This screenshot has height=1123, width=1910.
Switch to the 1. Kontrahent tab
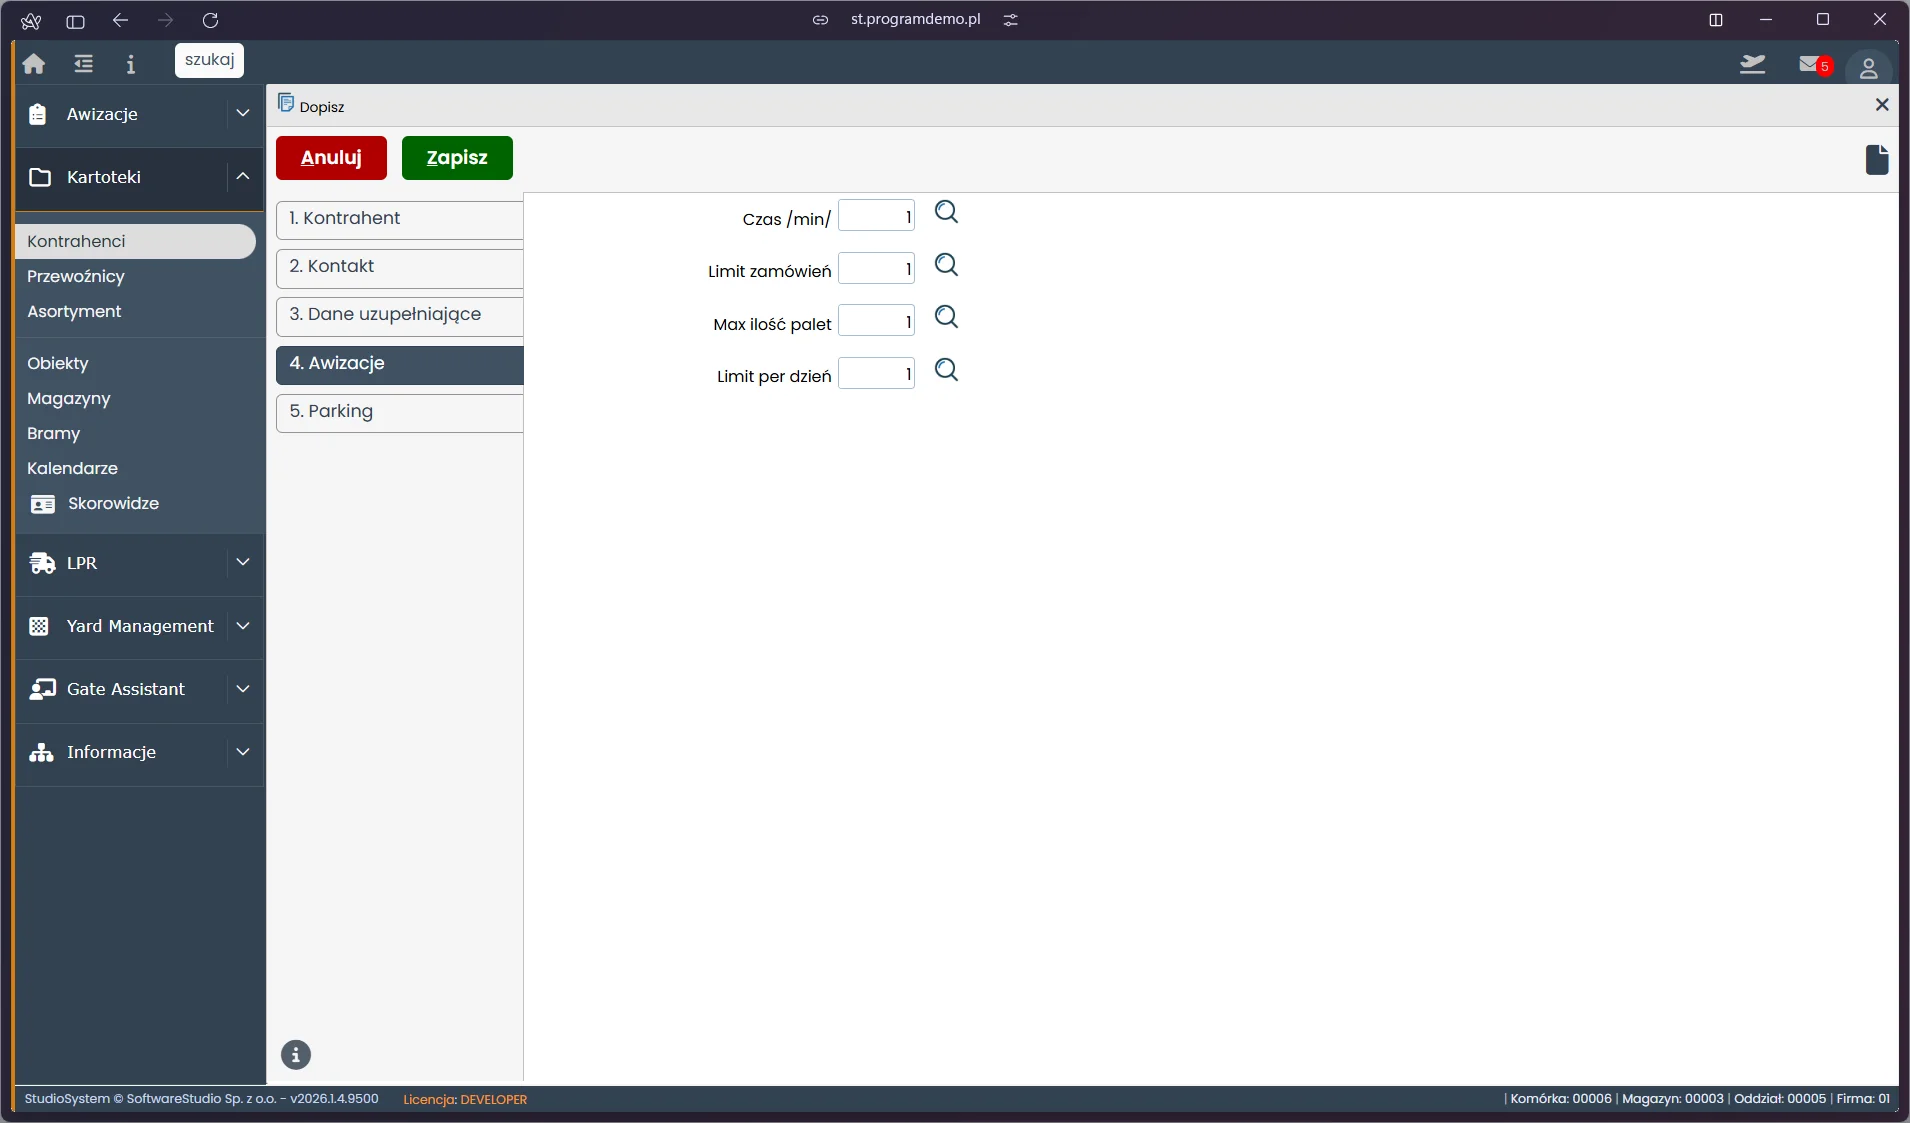(400, 219)
